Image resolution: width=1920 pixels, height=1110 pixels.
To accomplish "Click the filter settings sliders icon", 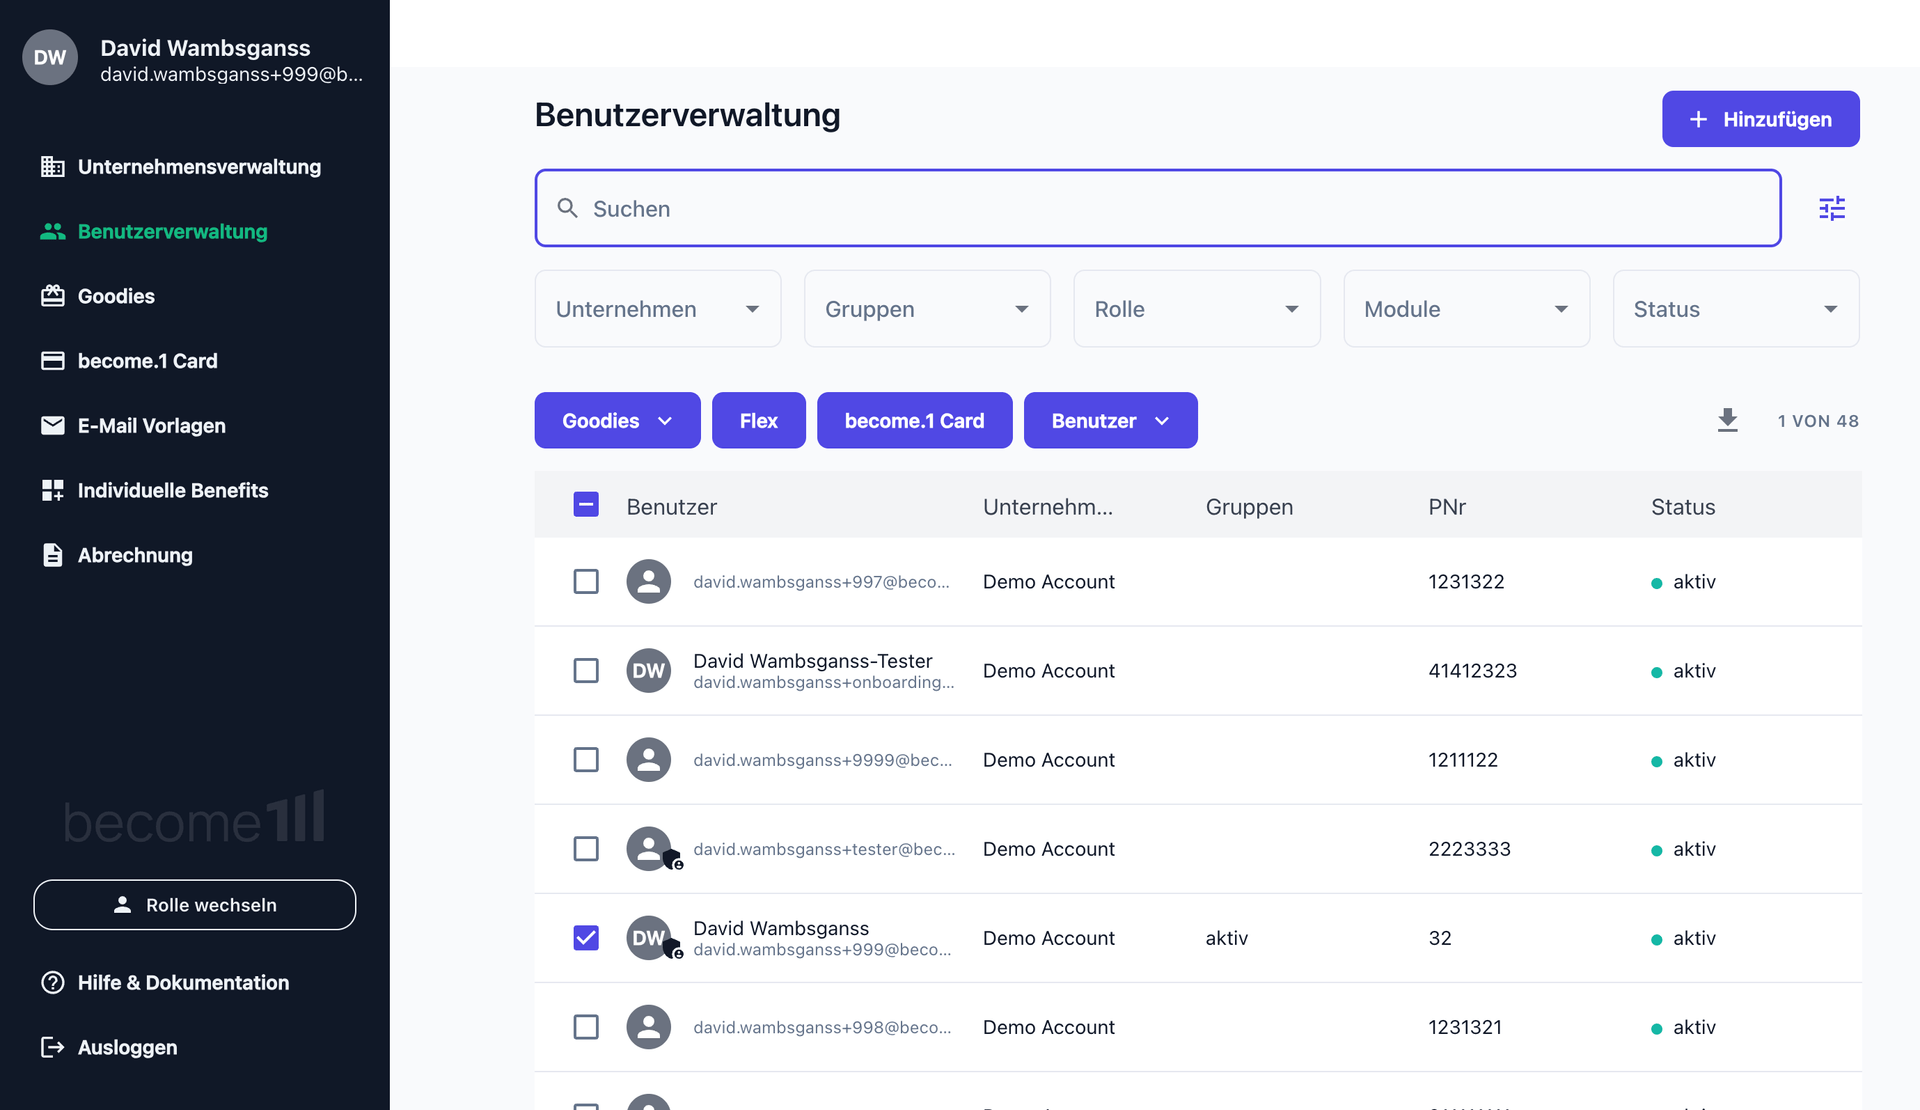I will [1831, 208].
